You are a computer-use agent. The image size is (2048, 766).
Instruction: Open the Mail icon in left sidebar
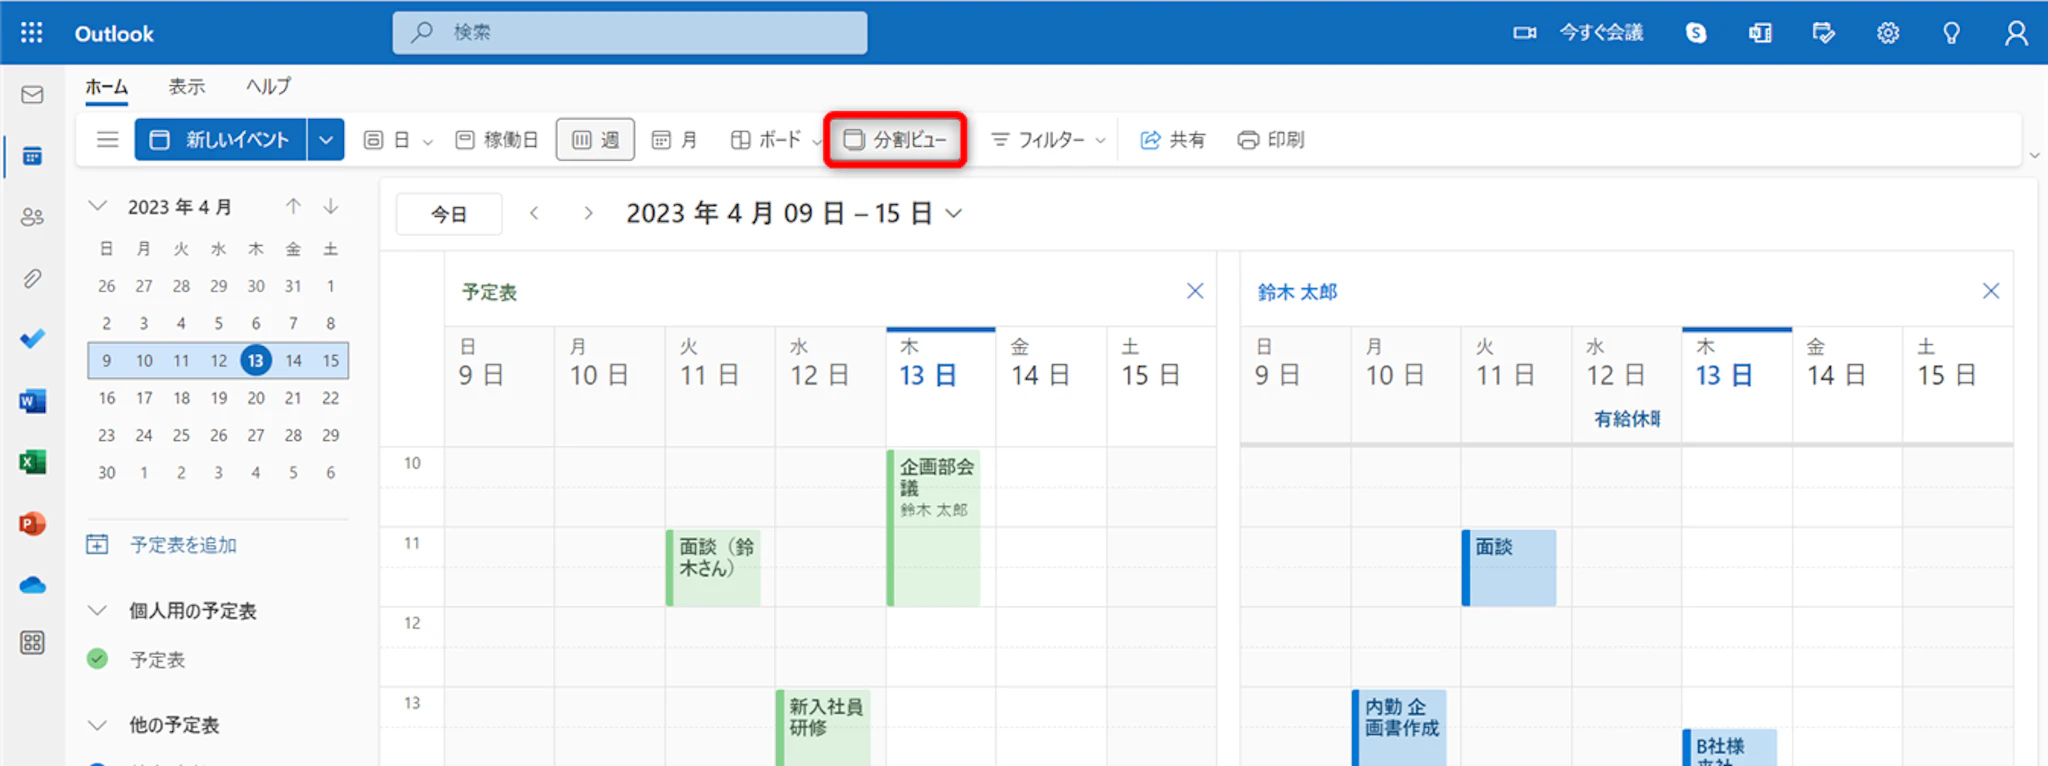tap(32, 95)
